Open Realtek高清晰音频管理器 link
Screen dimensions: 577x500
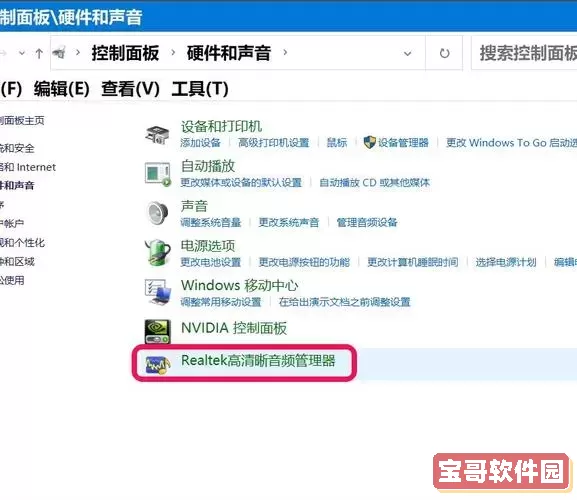(258, 361)
